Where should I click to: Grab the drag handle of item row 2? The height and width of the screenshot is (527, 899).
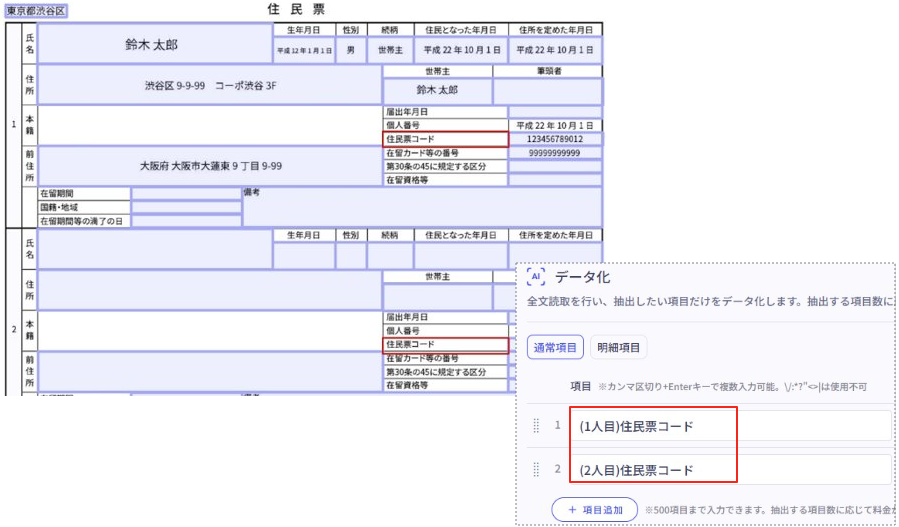click(x=536, y=469)
